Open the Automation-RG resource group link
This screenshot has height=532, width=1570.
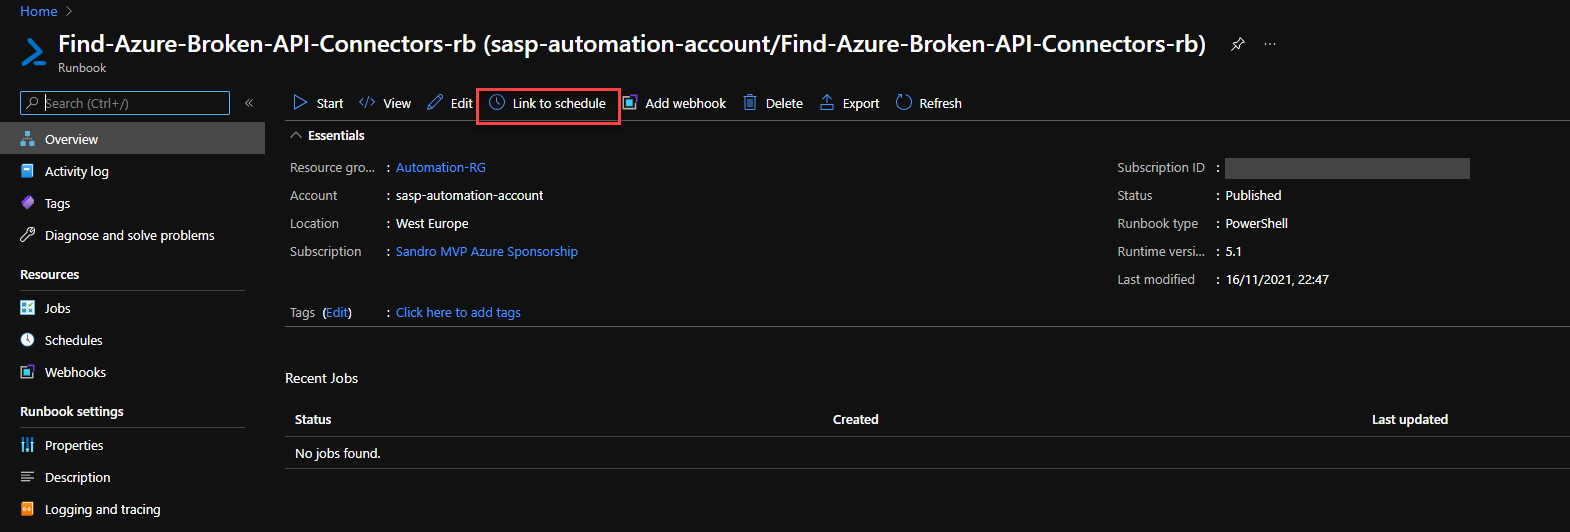click(x=440, y=167)
